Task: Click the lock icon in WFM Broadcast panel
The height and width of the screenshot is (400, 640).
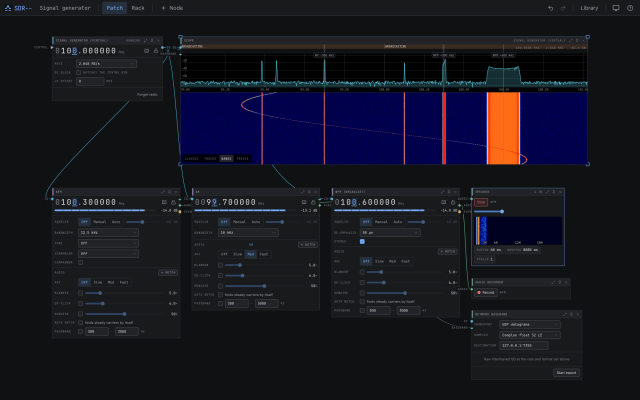Action: point(453,202)
